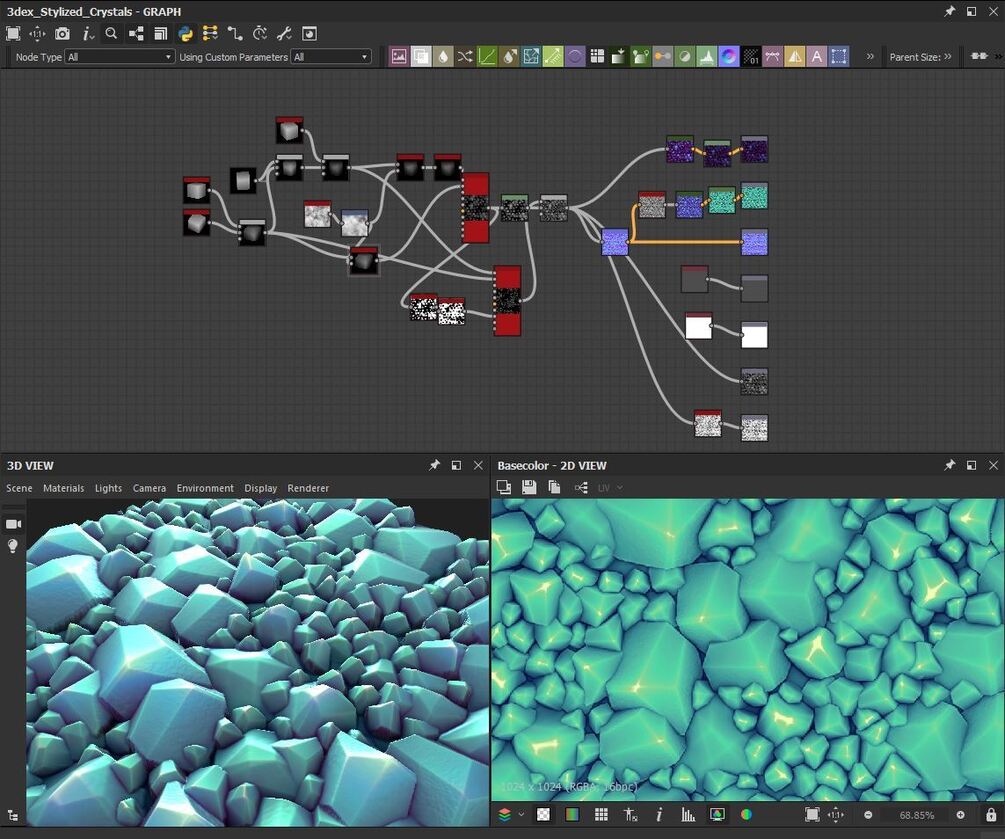The height and width of the screenshot is (839, 1005).
Task: Open the graph tools wrench icon
Action: click(x=285, y=34)
